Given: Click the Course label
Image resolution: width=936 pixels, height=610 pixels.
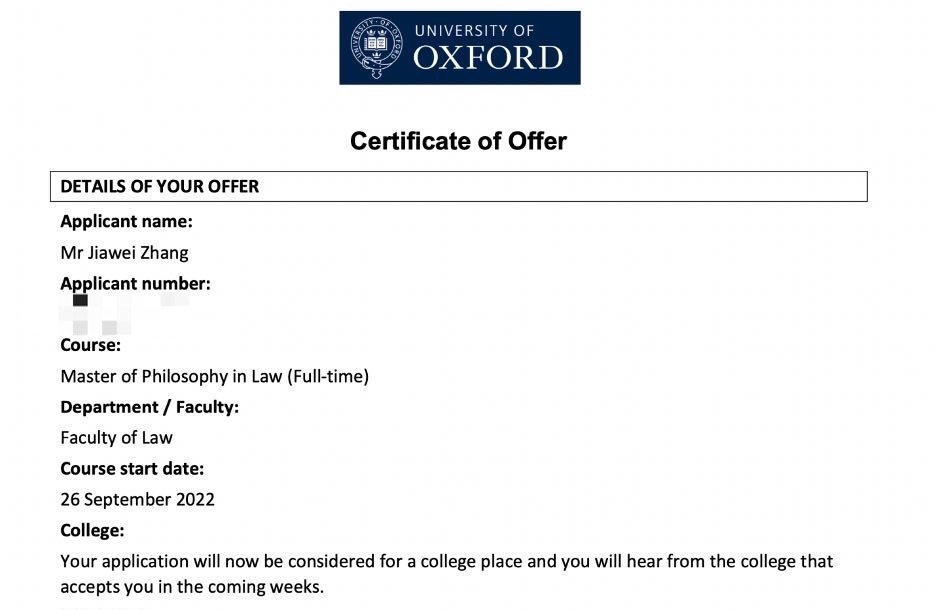Looking at the screenshot, I should [91, 345].
